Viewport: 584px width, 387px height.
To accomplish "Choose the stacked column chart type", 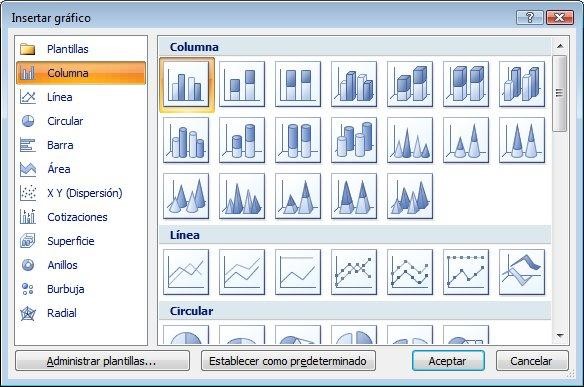I will [242, 84].
